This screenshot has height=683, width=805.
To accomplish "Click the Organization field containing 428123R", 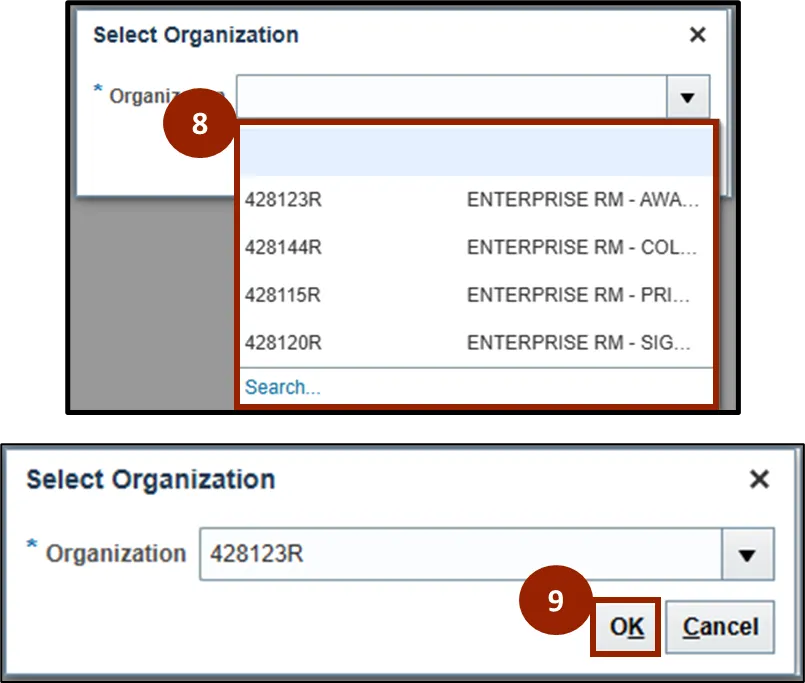I will (x=460, y=553).
